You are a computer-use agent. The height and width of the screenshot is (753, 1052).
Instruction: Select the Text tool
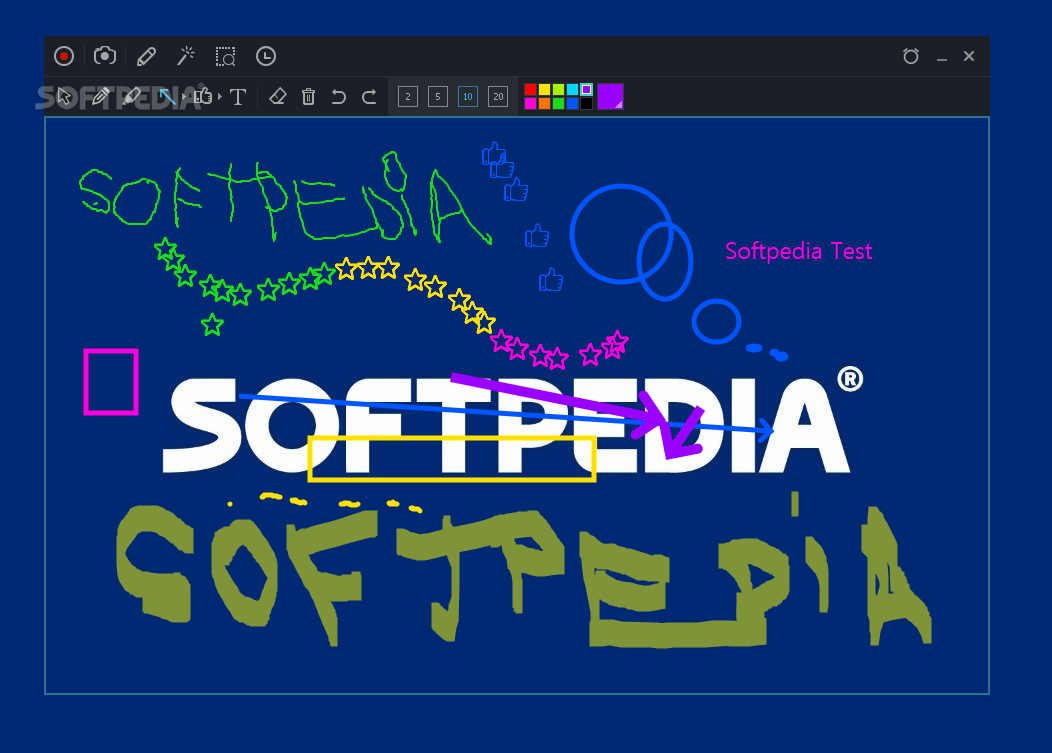(x=238, y=97)
